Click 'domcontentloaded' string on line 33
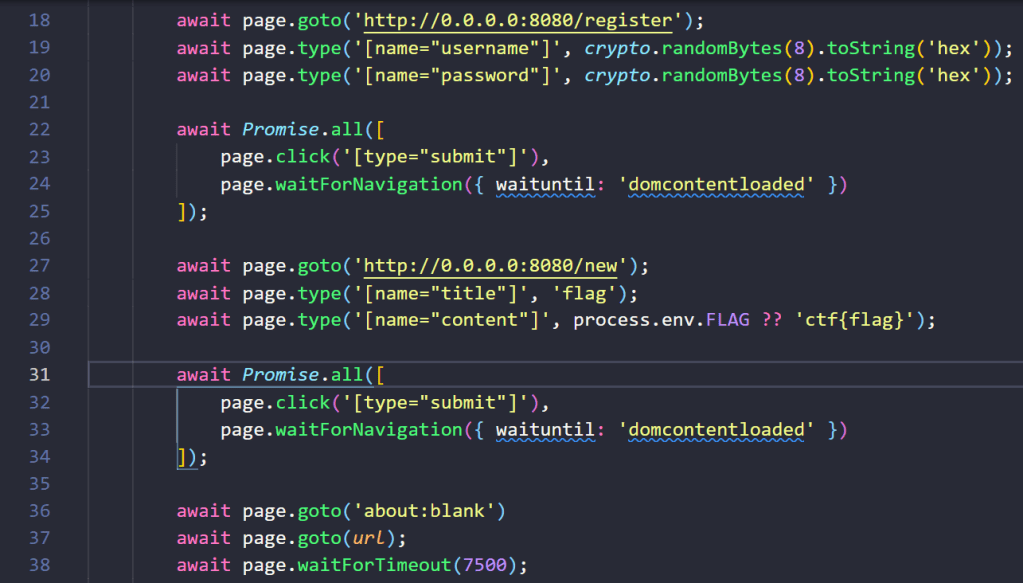 click(x=716, y=429)
